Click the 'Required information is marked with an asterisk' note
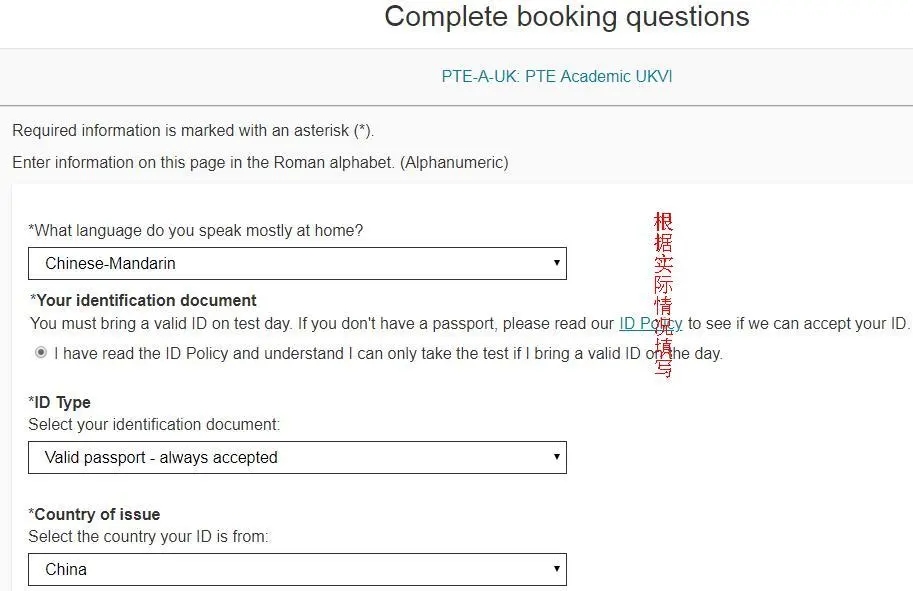Viewport: 913px width, 591px height. click(193, 130)
